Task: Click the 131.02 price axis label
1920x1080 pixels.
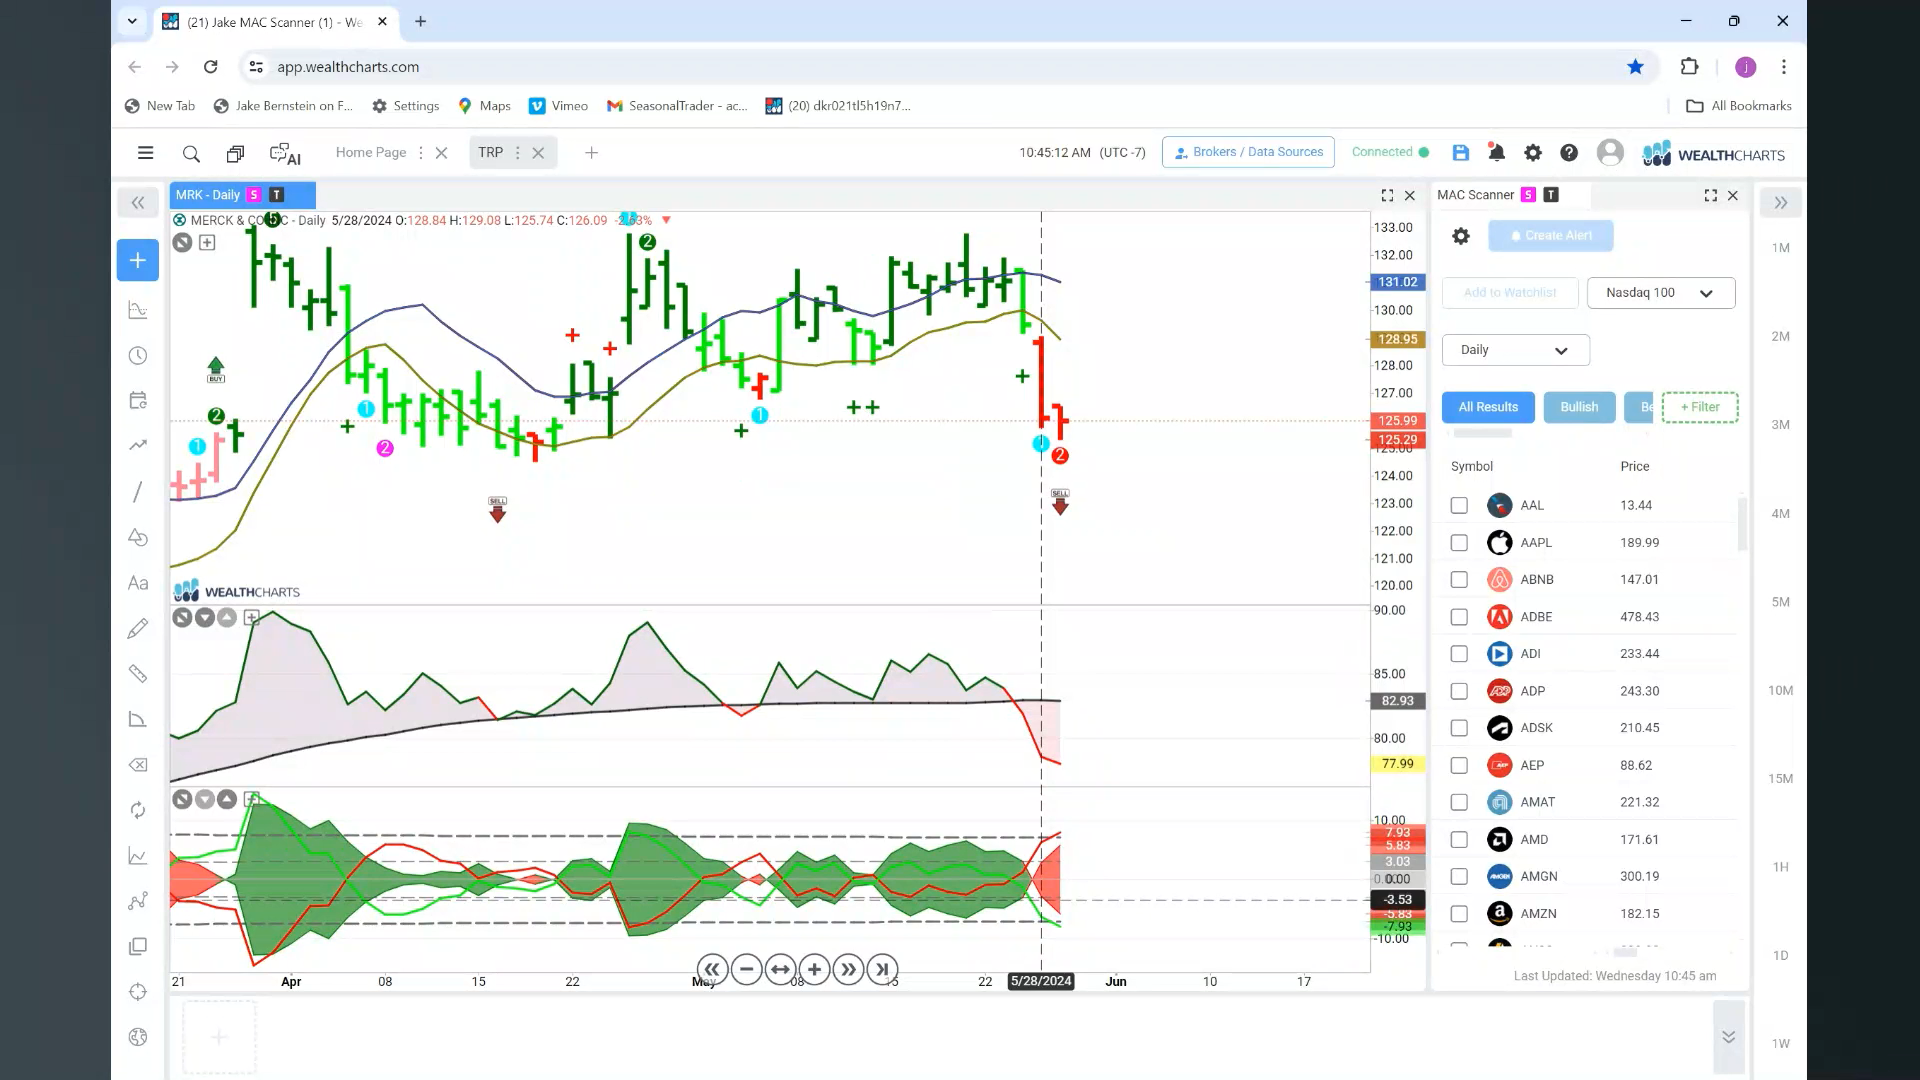Action: [x=1397, y=283]
